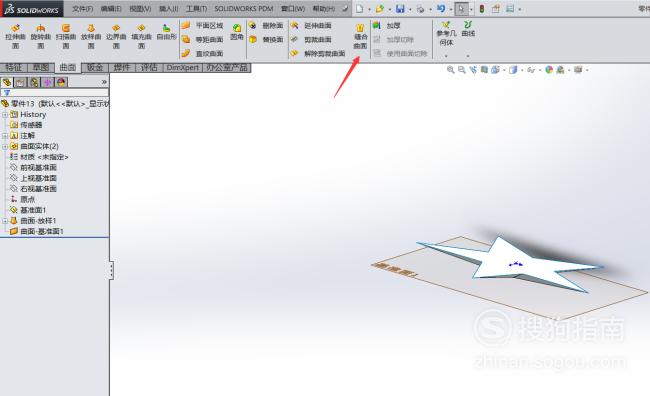Switch to the 特征 tab
650x396 pixels.
(13, 68)
